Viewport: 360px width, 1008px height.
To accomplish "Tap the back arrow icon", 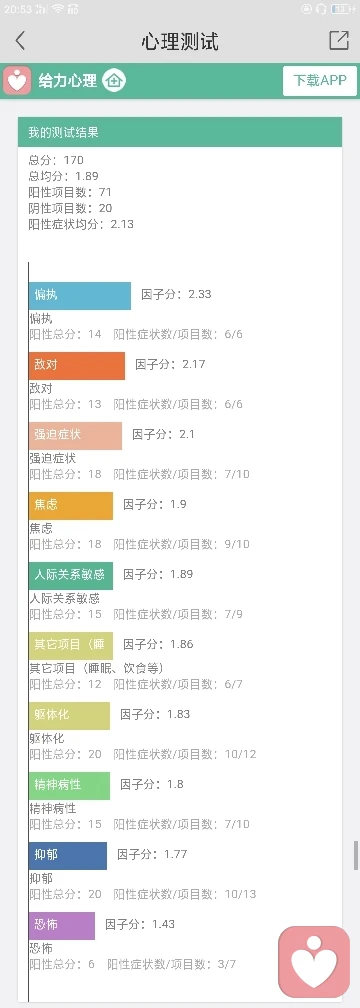I will (20, 41).
